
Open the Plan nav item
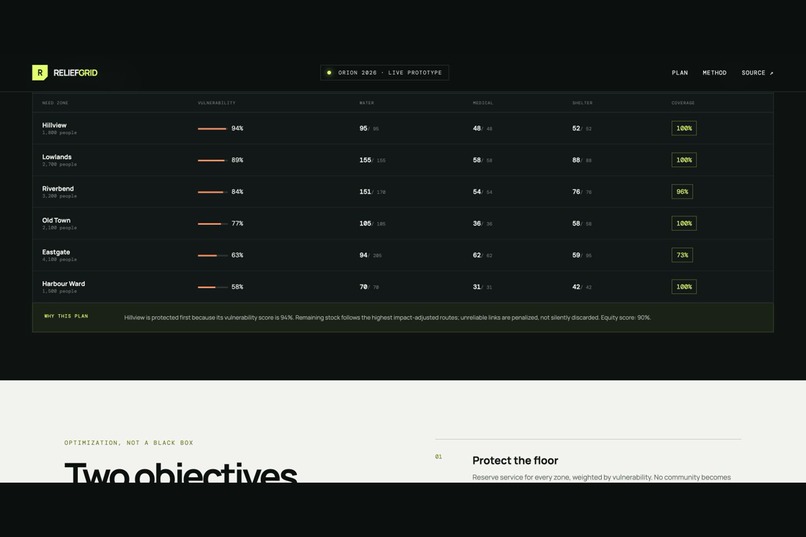click(x=680, y=73)
